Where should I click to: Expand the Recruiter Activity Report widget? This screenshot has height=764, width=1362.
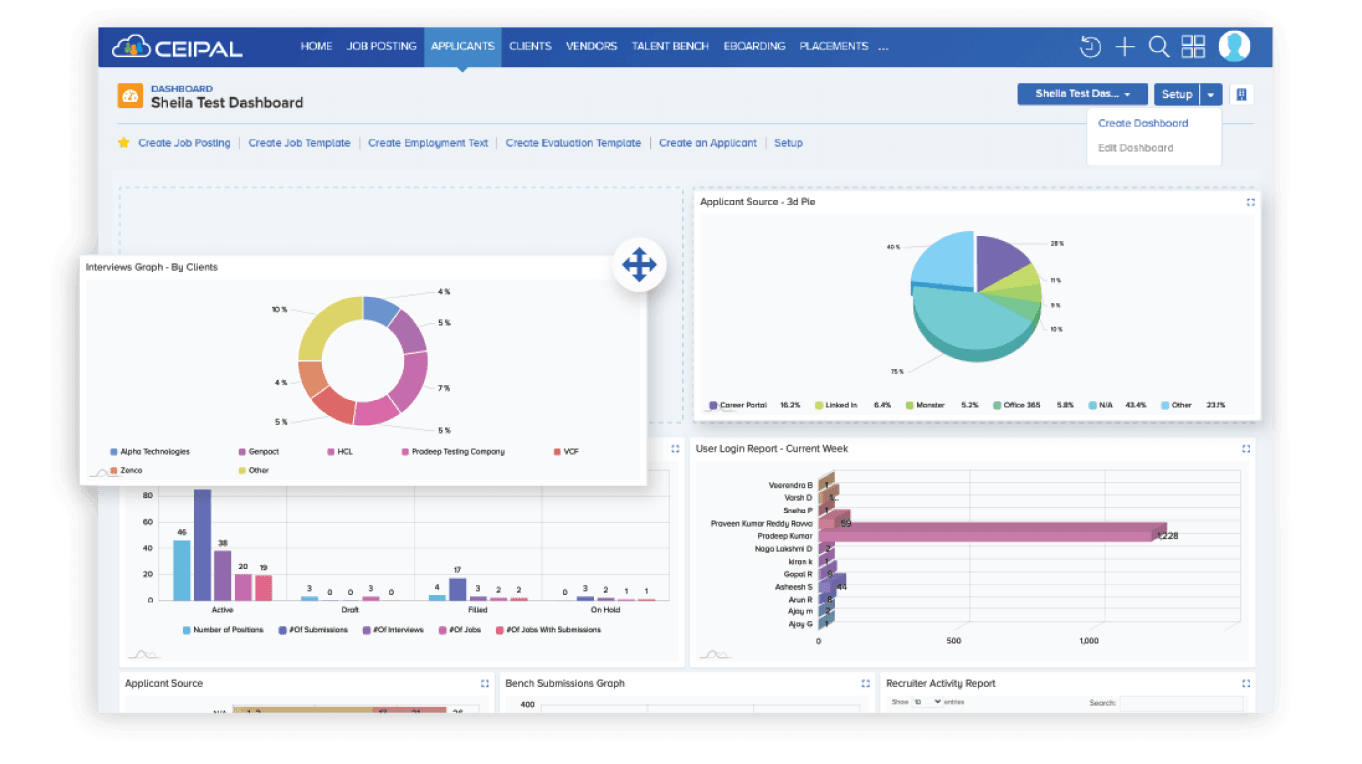[x=1246, y=684]
